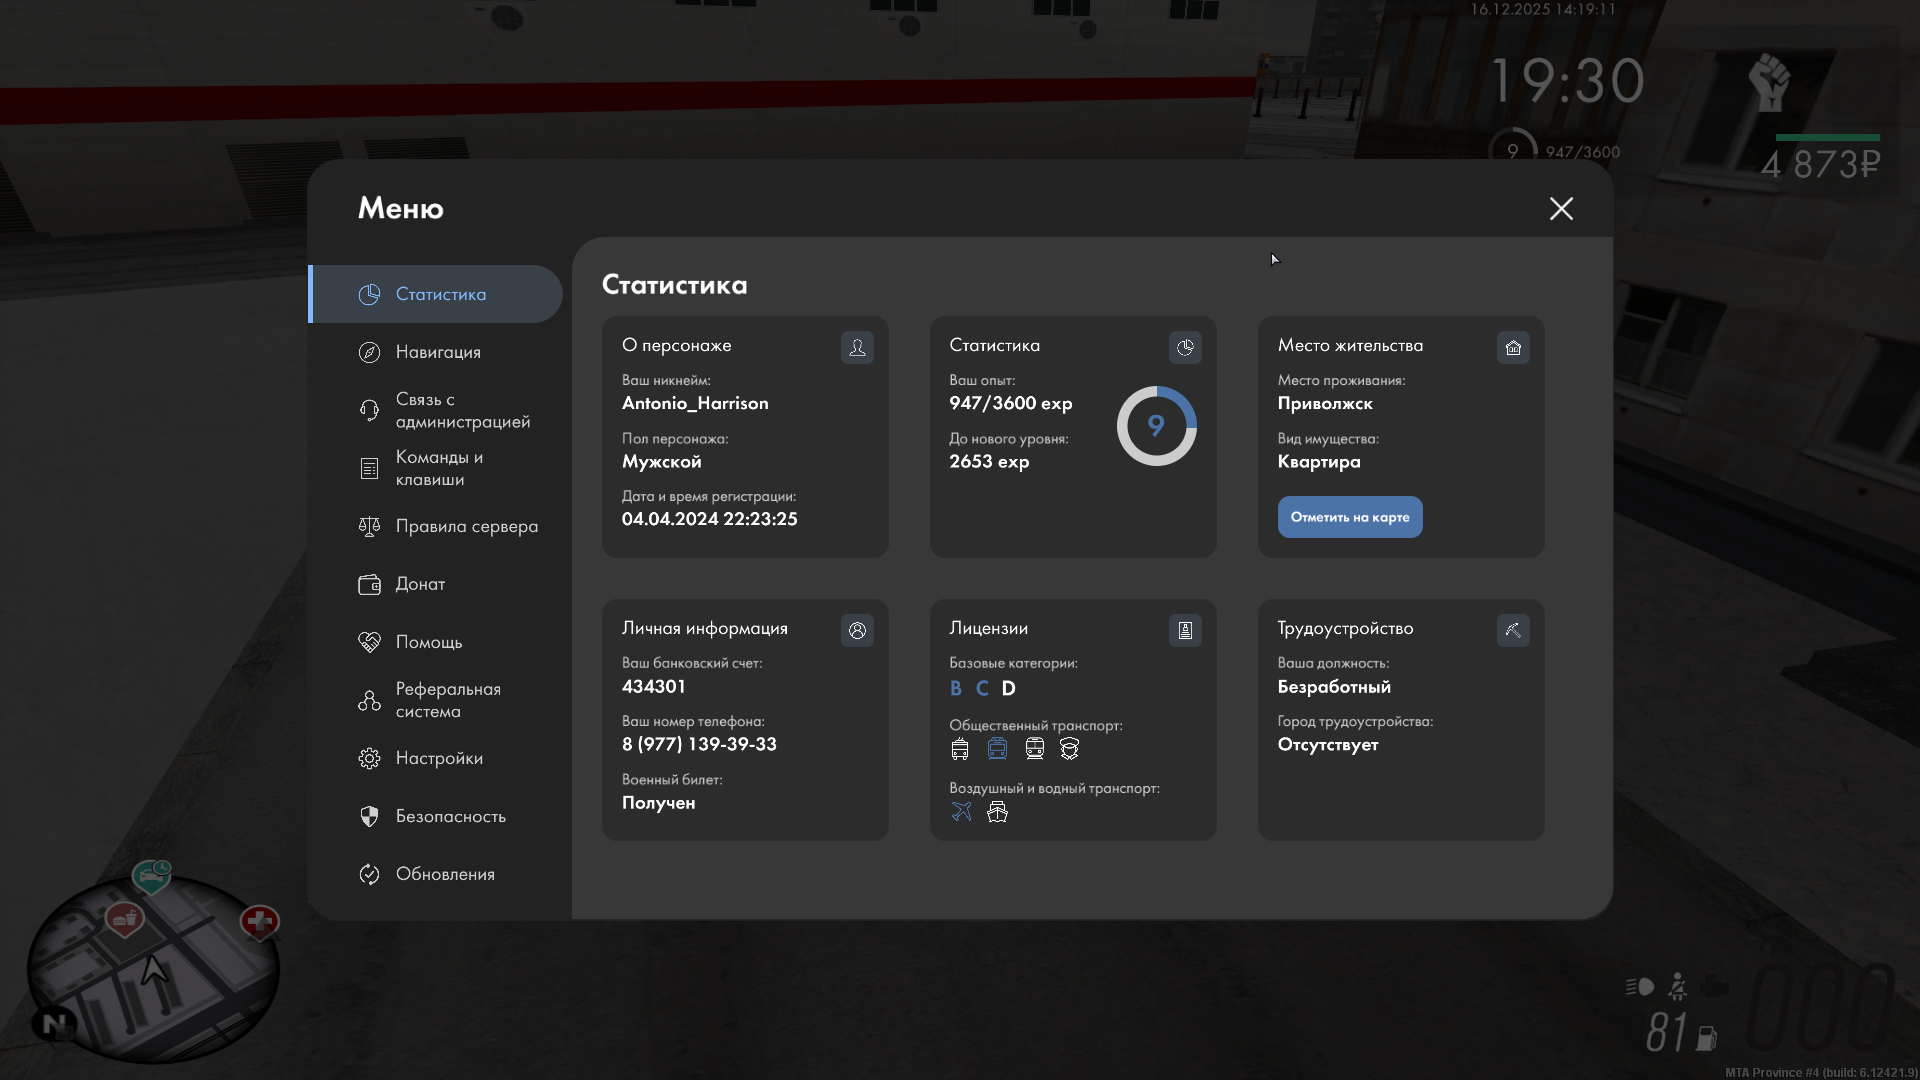Open the Навигация menu section
This screenshot has width=1920, height=1080.
tap(437, 352)
